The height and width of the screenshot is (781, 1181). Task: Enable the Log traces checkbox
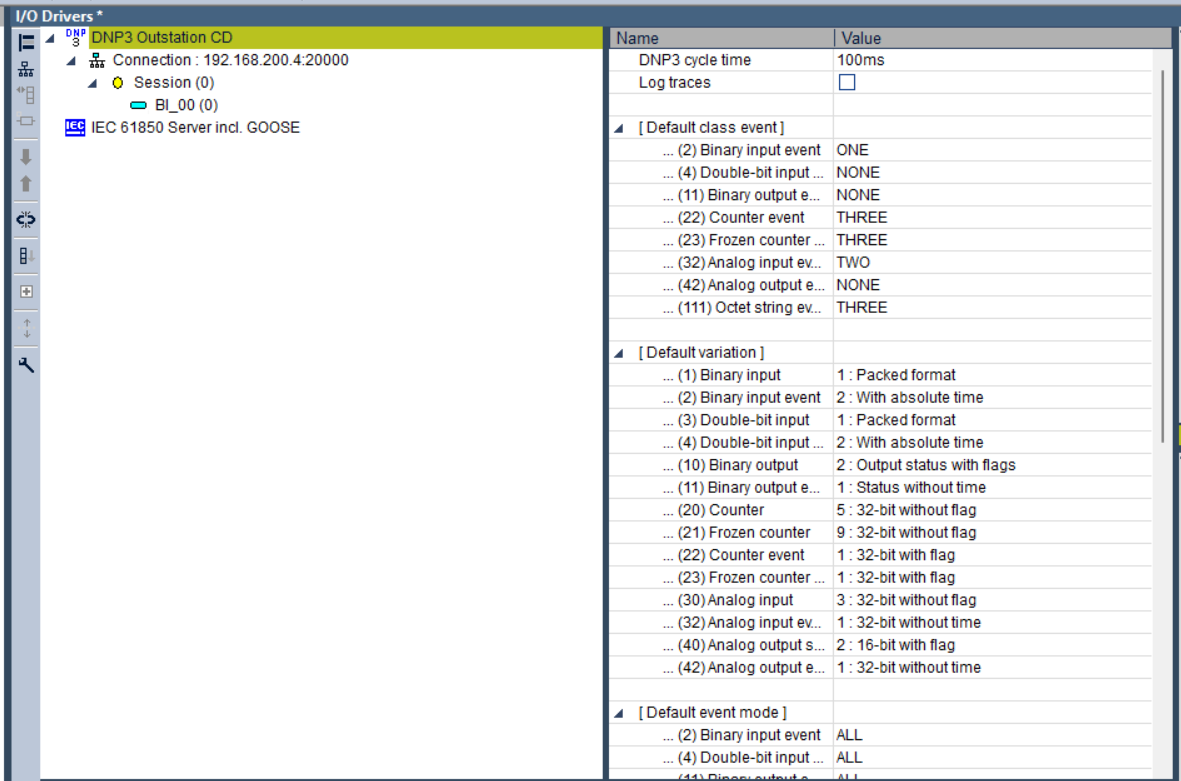[x=847, y=82]
